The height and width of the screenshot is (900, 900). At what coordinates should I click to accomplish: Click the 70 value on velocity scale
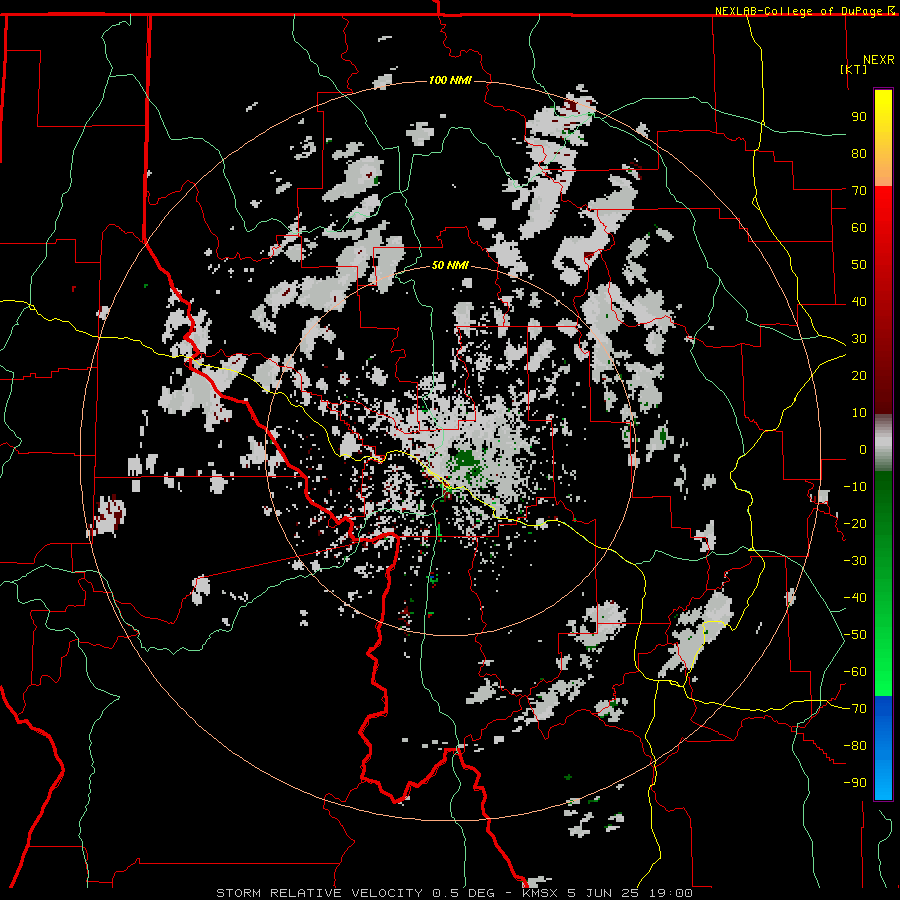point(859,191)
